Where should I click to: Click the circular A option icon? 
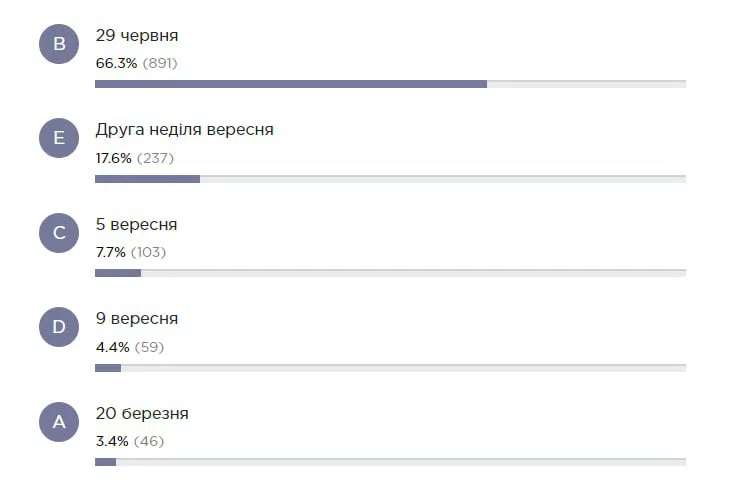click(x=59, y=422)
